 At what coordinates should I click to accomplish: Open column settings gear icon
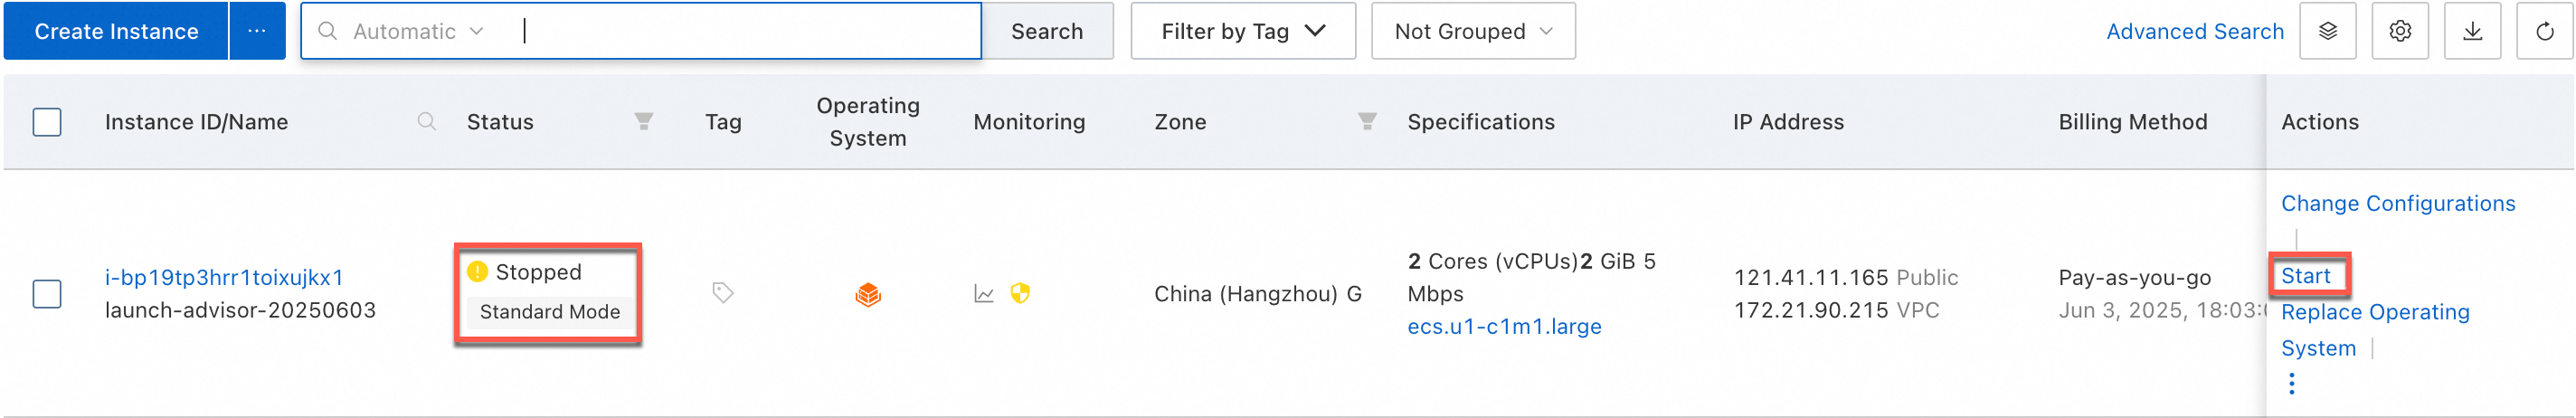[2399, 31]
